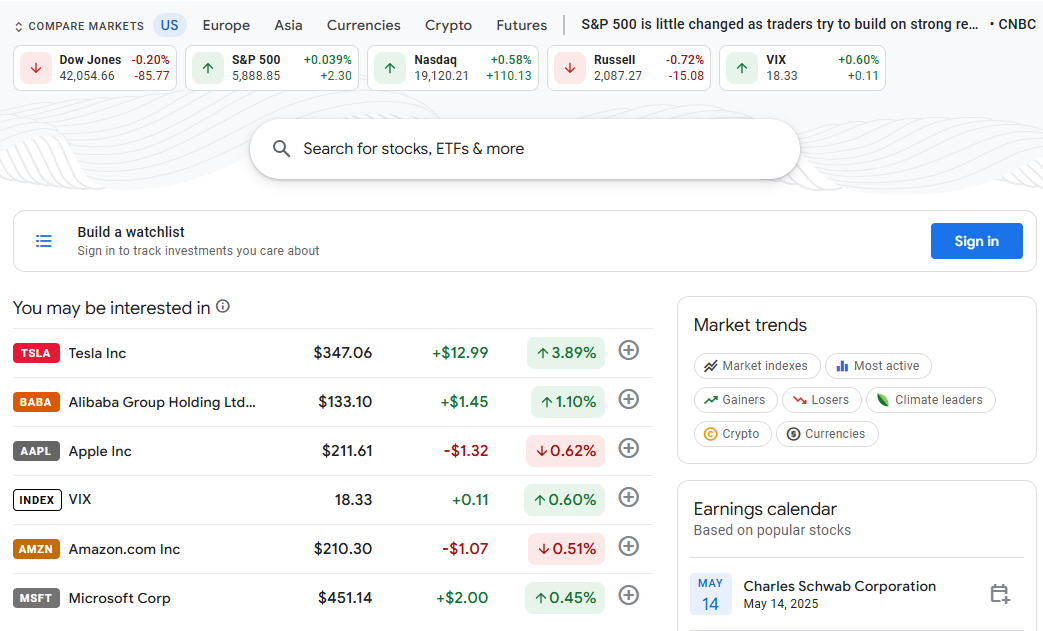Image resolution: width=1043 pixels, height=631 pixels.
Task: Click the INDEX badge next to VIX
Action: pyautogui.click(x=37, y=500)
